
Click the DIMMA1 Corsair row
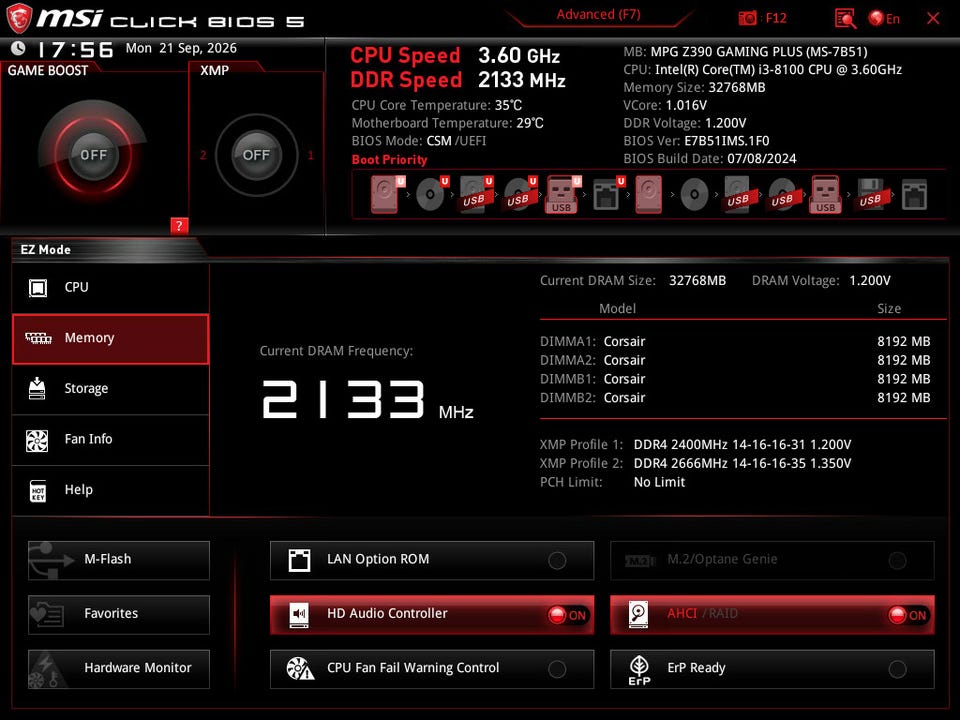(735, 342)
